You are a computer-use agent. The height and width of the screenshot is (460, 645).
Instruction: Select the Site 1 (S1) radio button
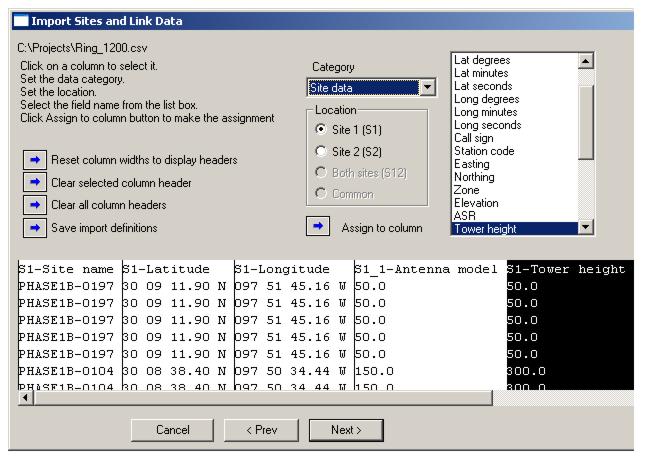pyautogui.click(x=321, y=130)
